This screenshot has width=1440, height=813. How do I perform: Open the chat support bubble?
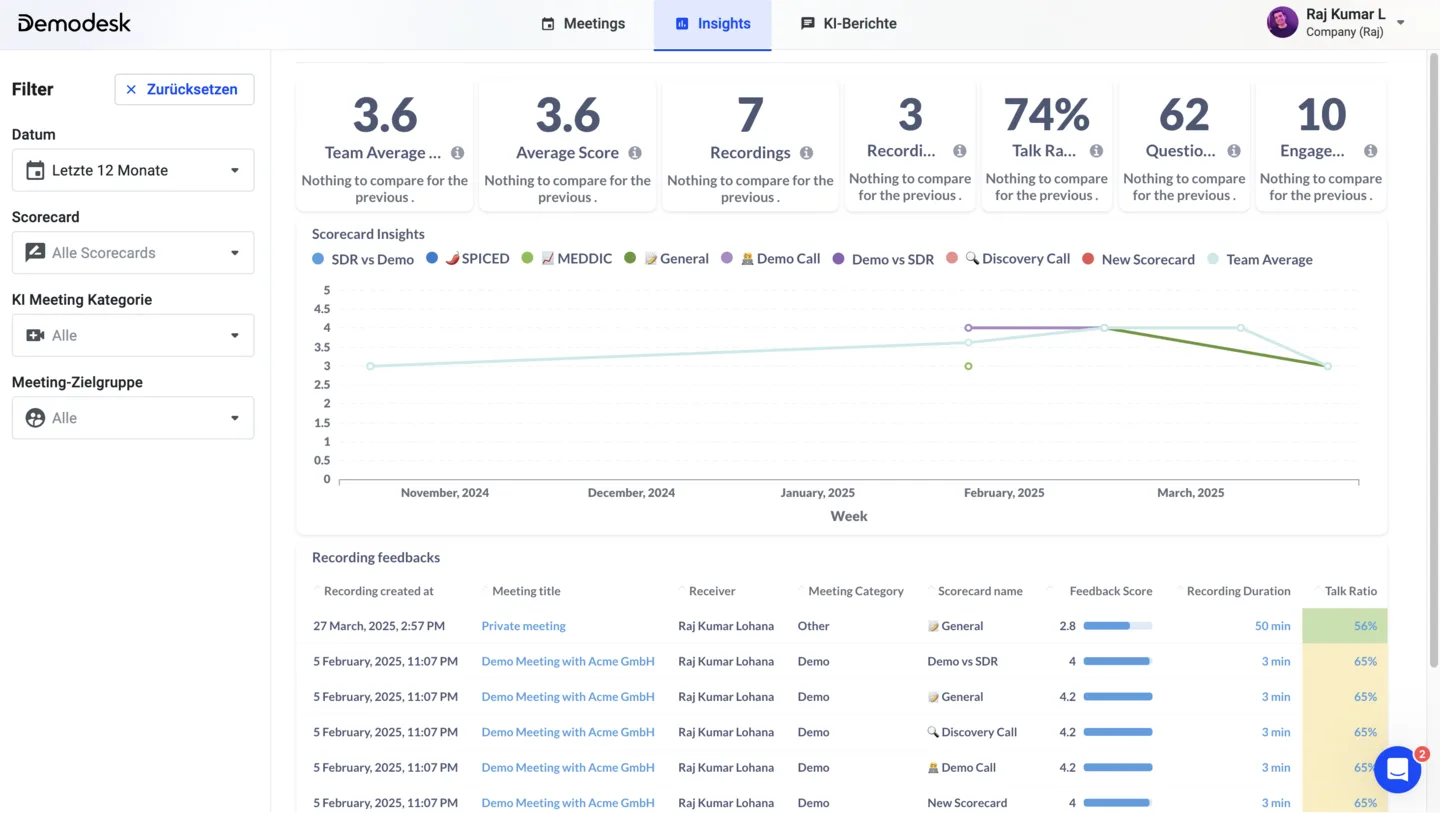[1398, 770]
